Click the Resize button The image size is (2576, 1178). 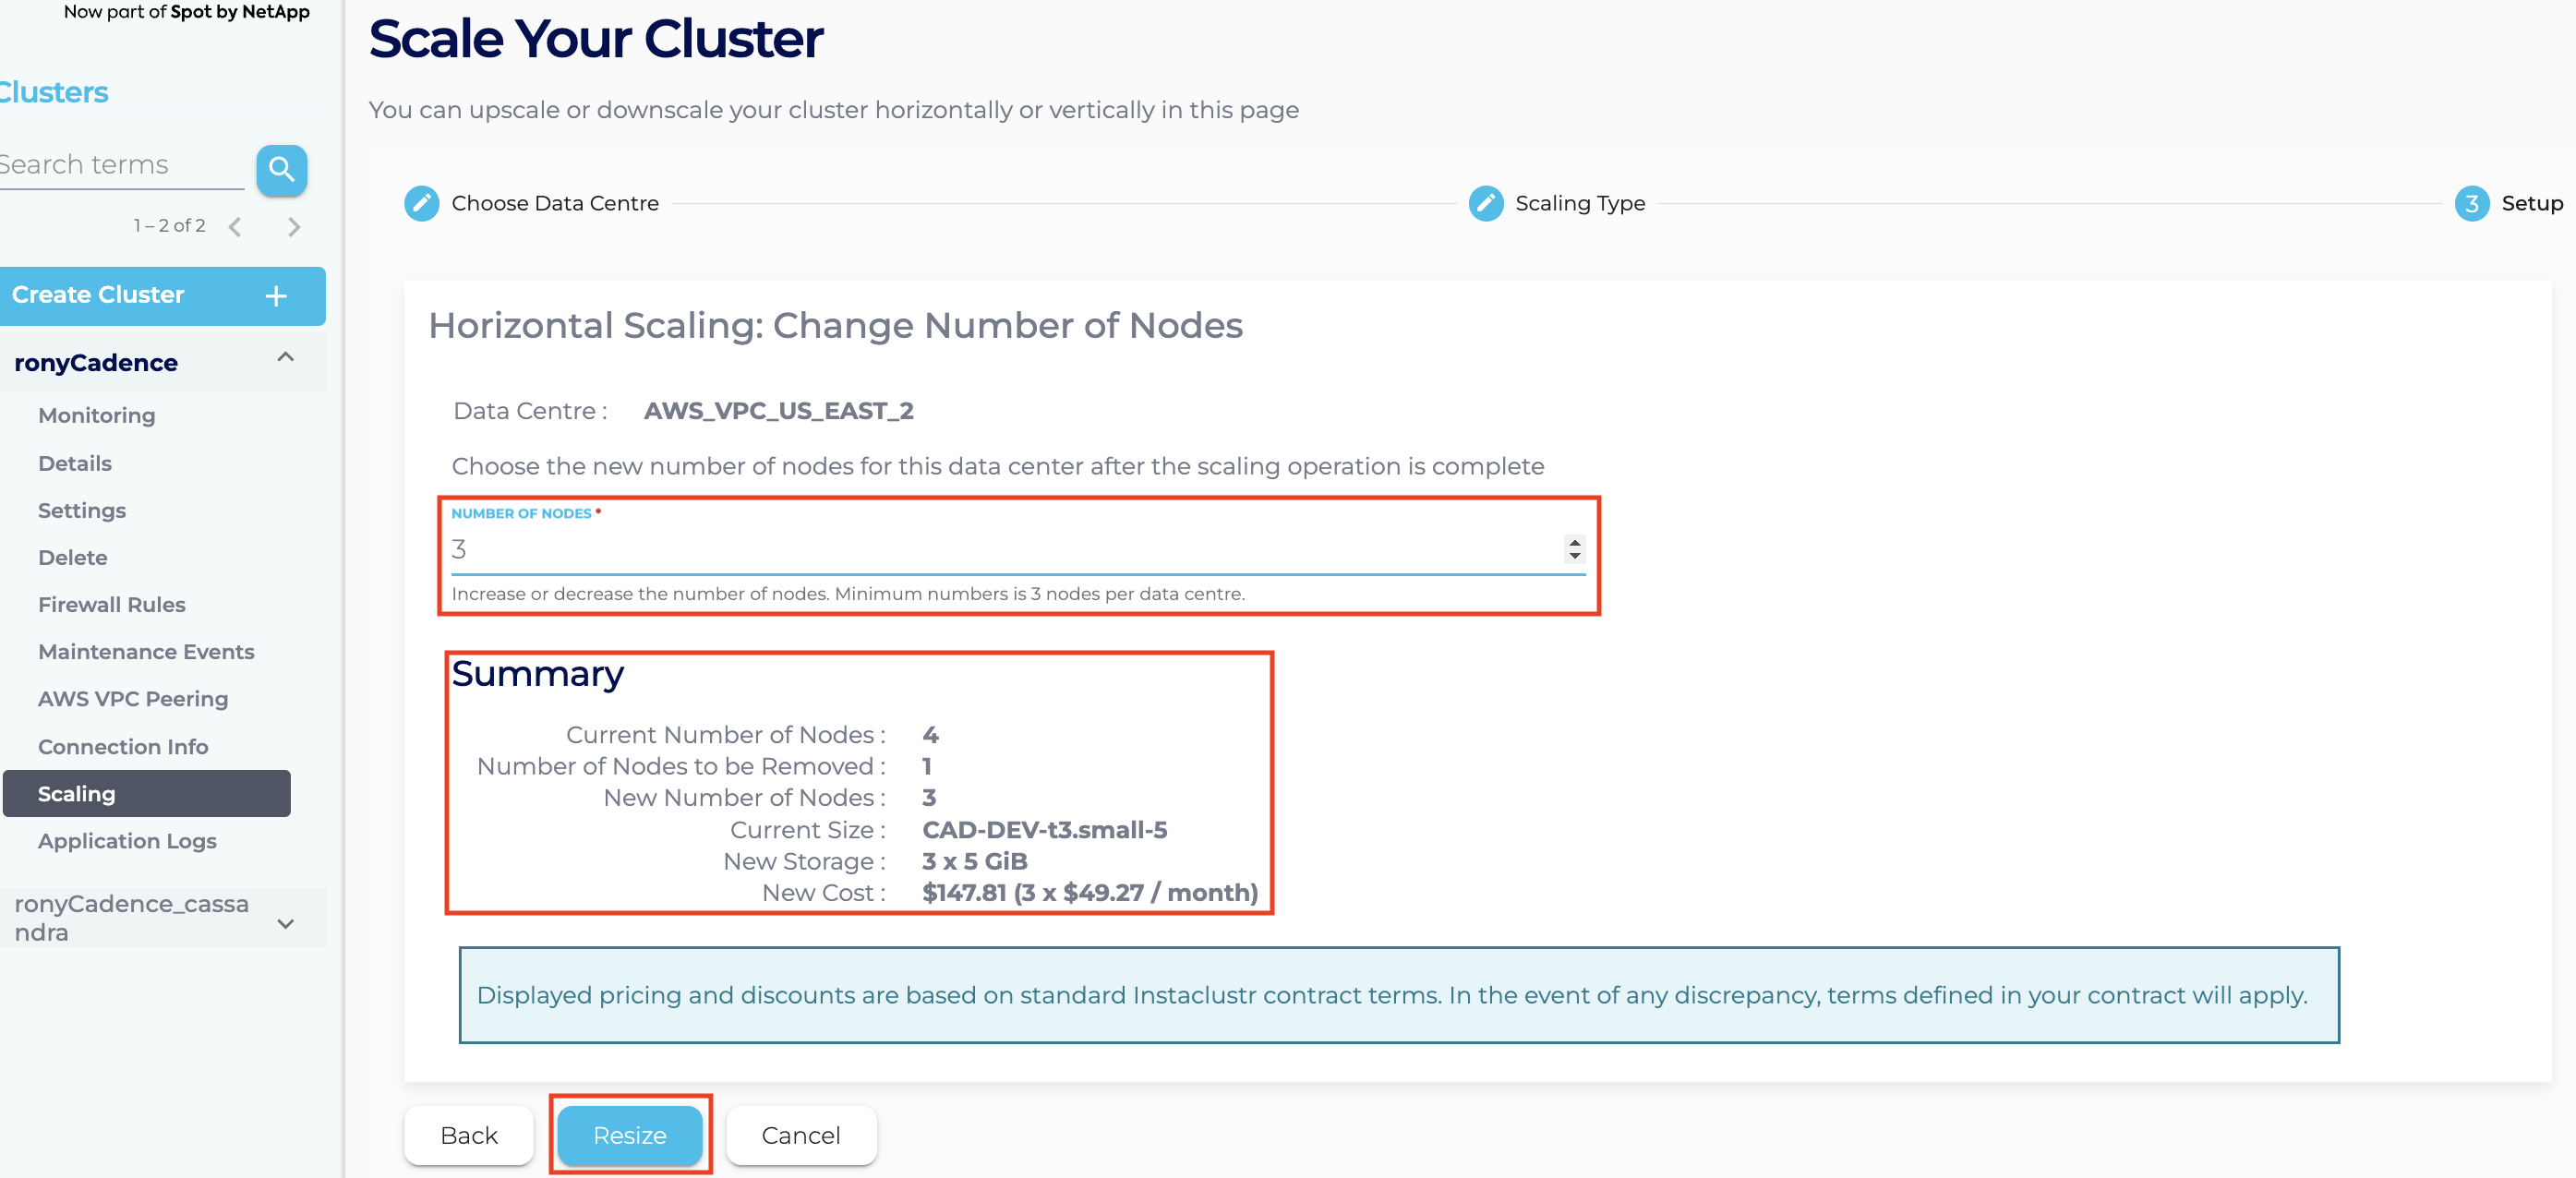[629, 1134]
